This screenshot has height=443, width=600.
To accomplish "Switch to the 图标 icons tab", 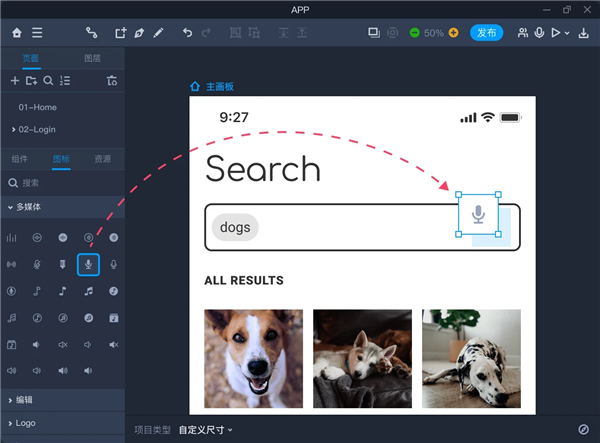I will coord(61,159).
